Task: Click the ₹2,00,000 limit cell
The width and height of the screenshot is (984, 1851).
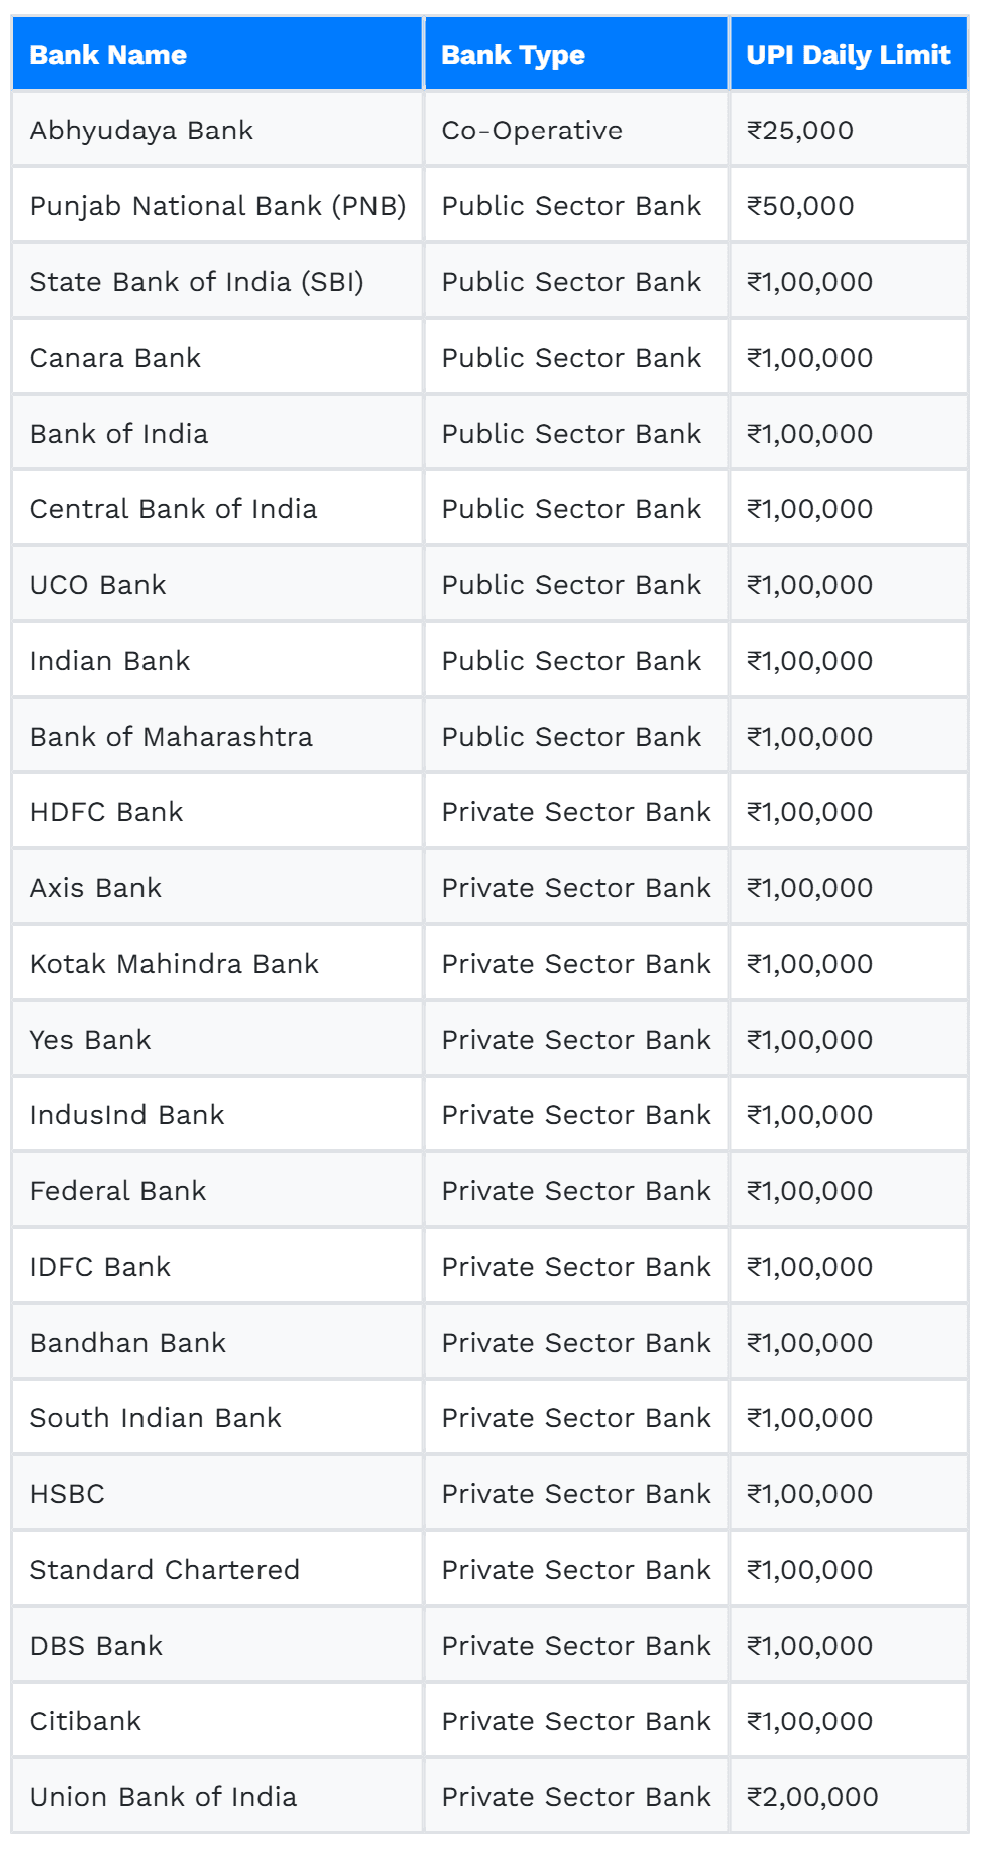Action: (x=849, y=1797)
